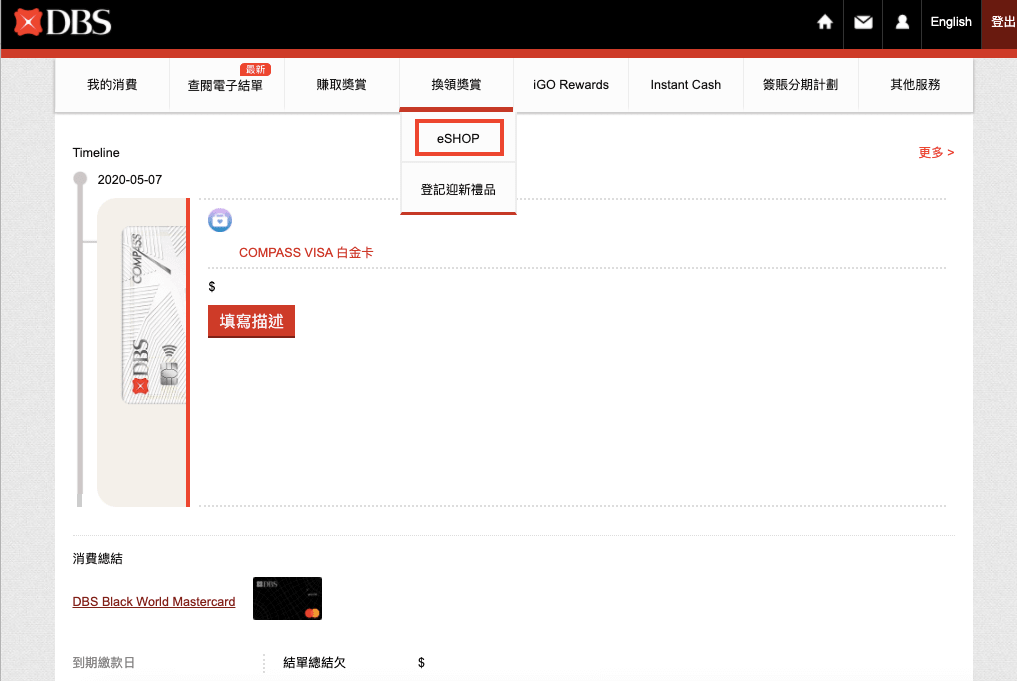Open the Instant Cash tab
This screenshot has width=1017, height=681.
click(686, 85)
